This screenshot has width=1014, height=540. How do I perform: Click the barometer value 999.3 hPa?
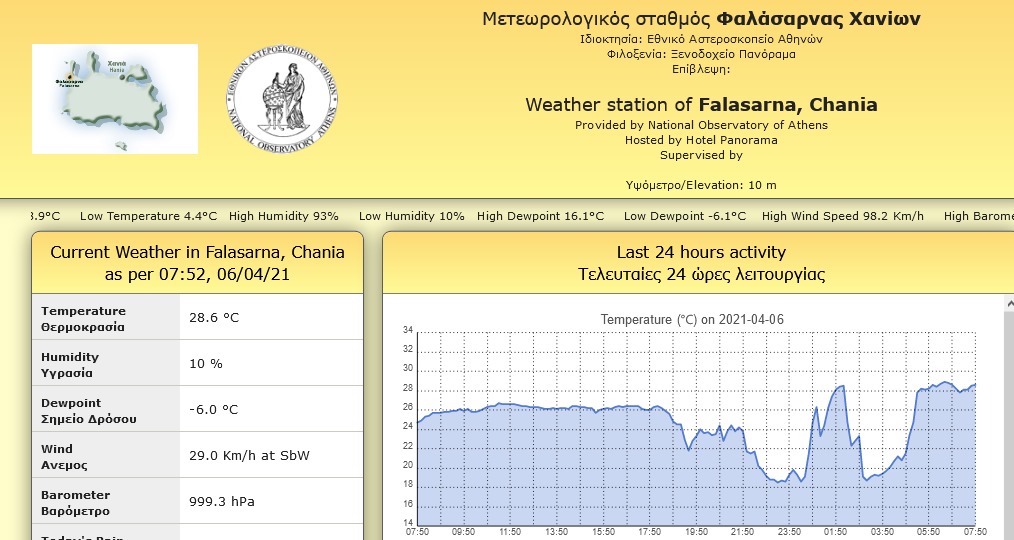(222, 501)
